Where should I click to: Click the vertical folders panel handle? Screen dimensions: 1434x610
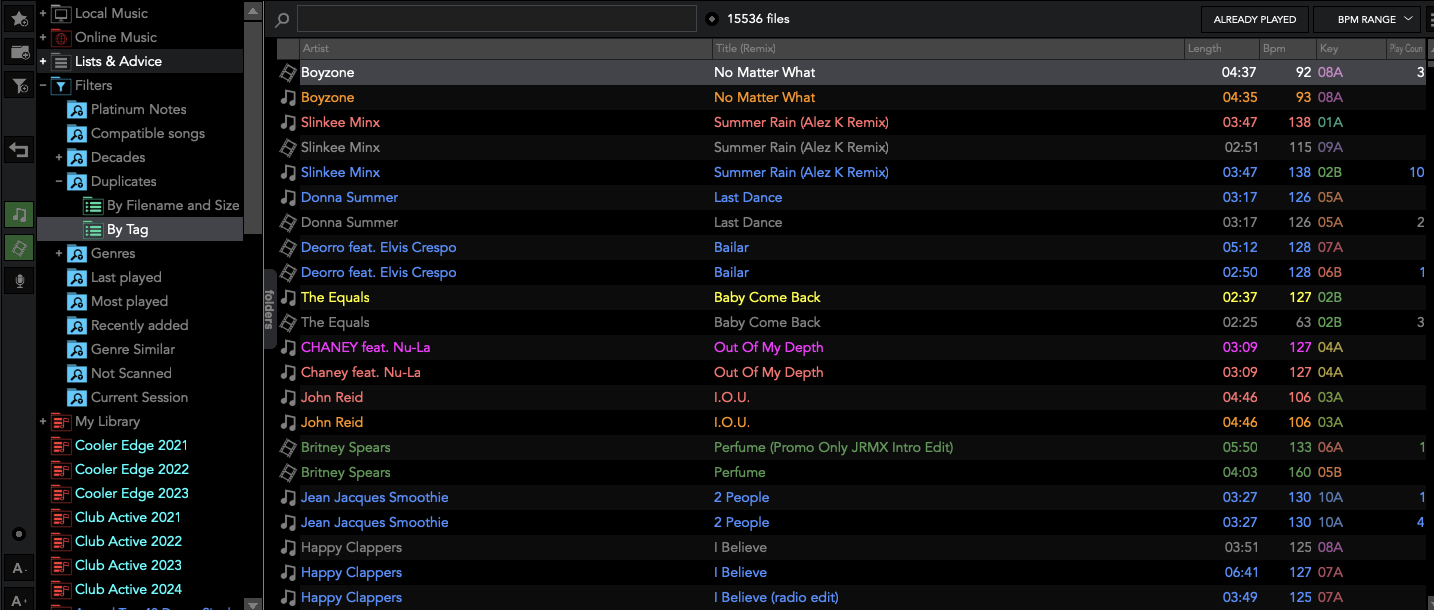click(269, 309)
